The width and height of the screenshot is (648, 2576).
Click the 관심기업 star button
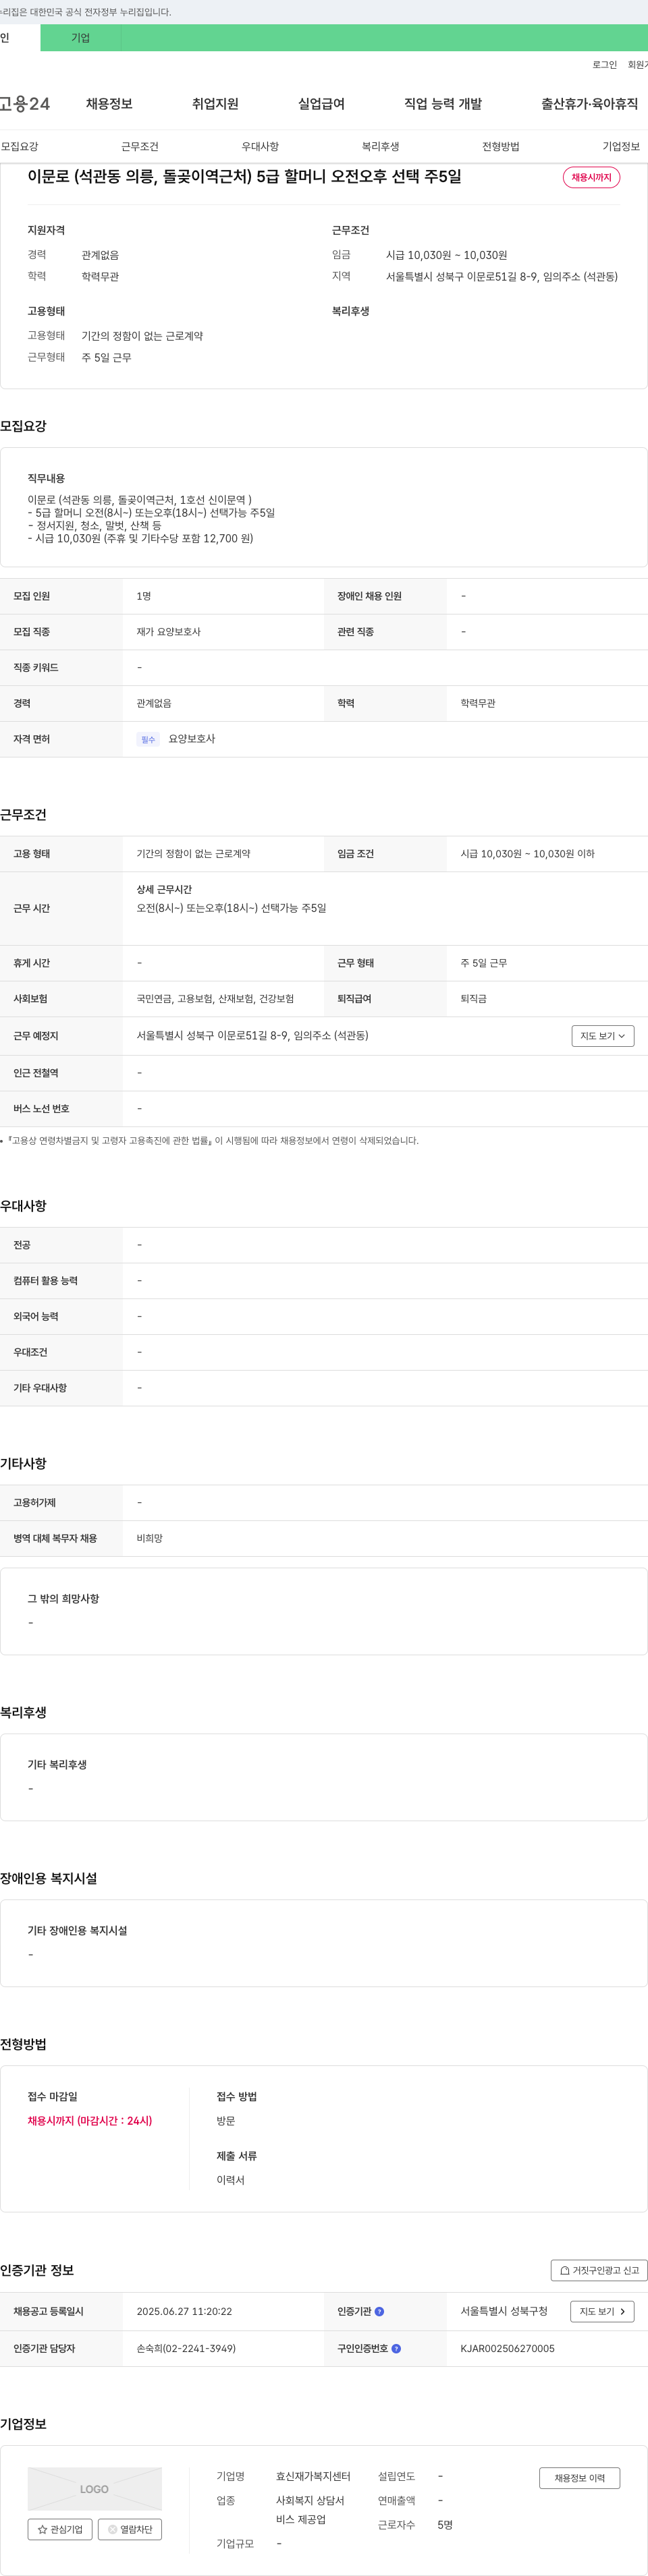click(x=60, y=2529)
